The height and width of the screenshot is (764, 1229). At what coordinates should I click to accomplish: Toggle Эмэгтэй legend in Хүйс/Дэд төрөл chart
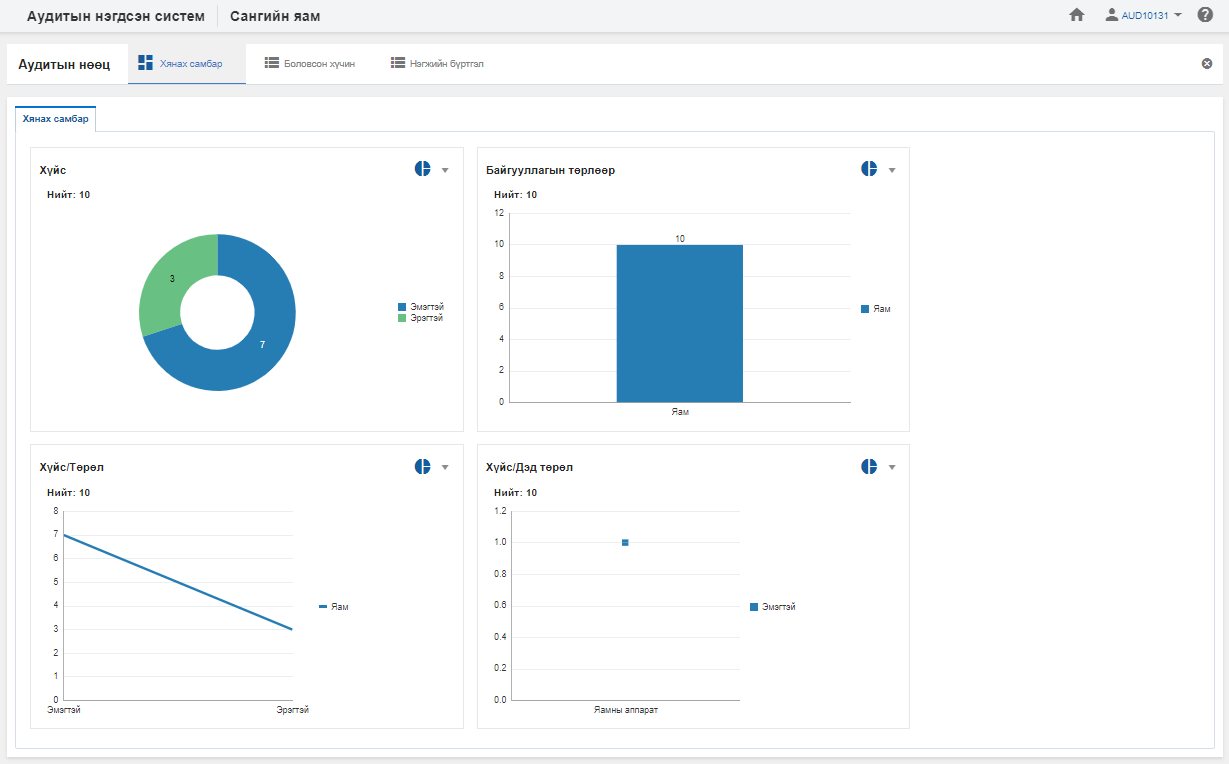772,607
